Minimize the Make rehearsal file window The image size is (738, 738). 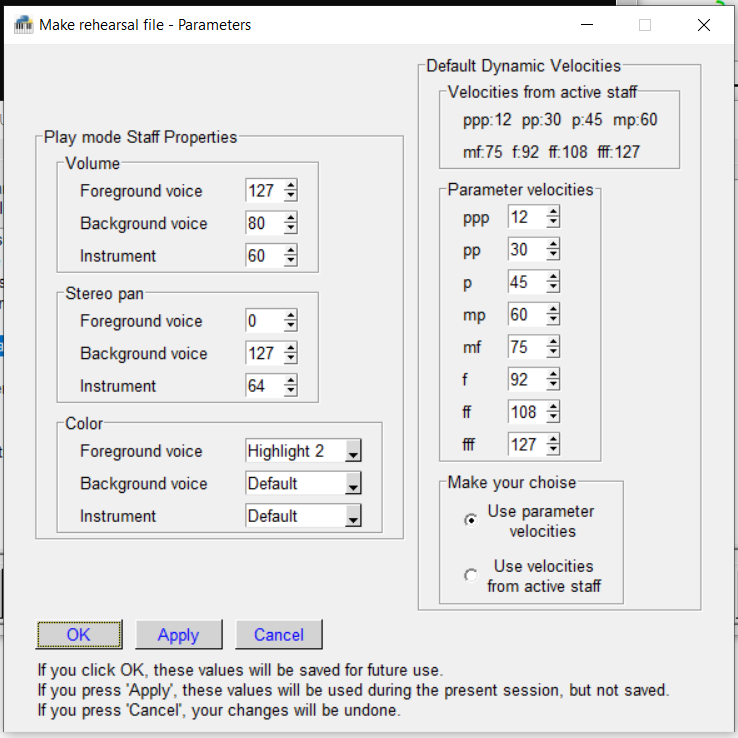587,24
